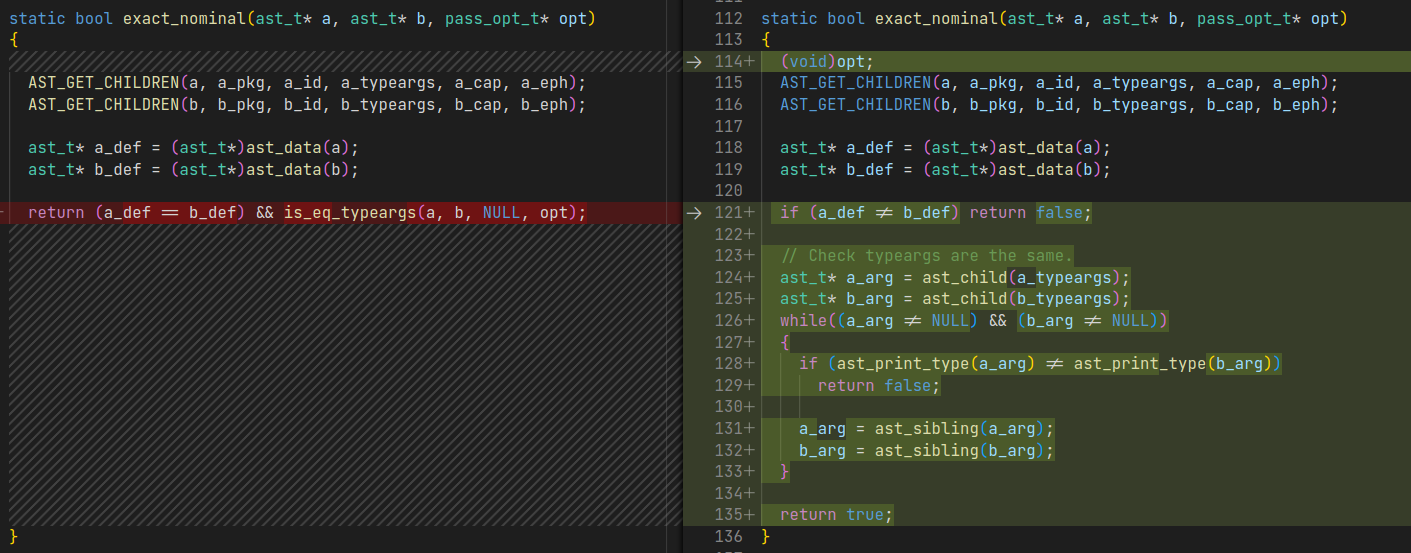Click line number 136 in the gutter
This screenshot has height=553, width=1411.
click(730, 537)
